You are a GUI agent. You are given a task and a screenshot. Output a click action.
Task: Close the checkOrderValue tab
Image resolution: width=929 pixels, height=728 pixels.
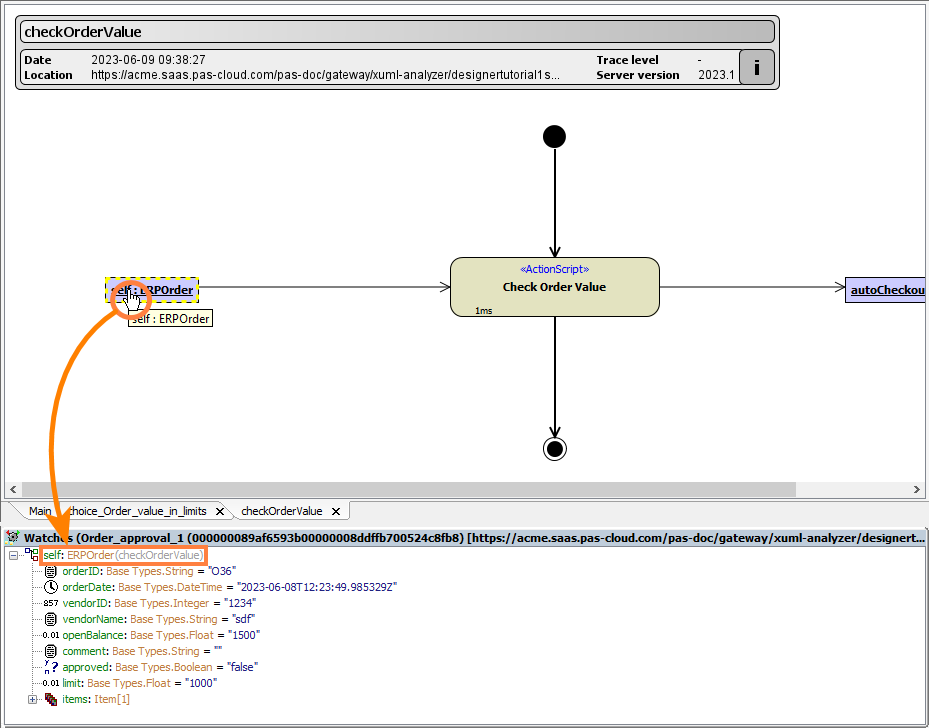336,511
